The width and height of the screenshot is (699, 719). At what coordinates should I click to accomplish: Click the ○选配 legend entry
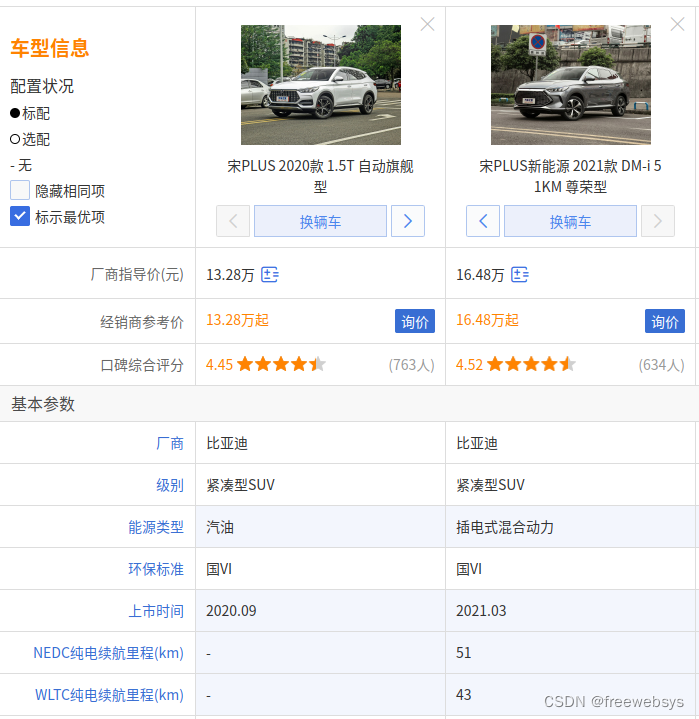coord(30,139)
